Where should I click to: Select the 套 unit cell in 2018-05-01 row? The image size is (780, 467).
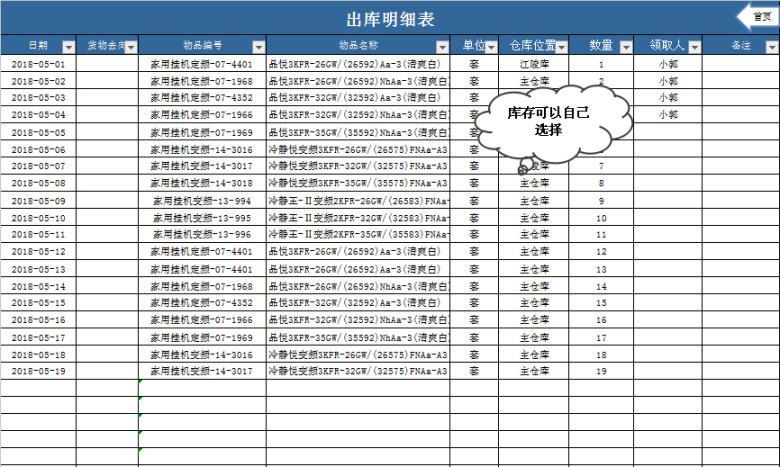[x=474, y=64]
